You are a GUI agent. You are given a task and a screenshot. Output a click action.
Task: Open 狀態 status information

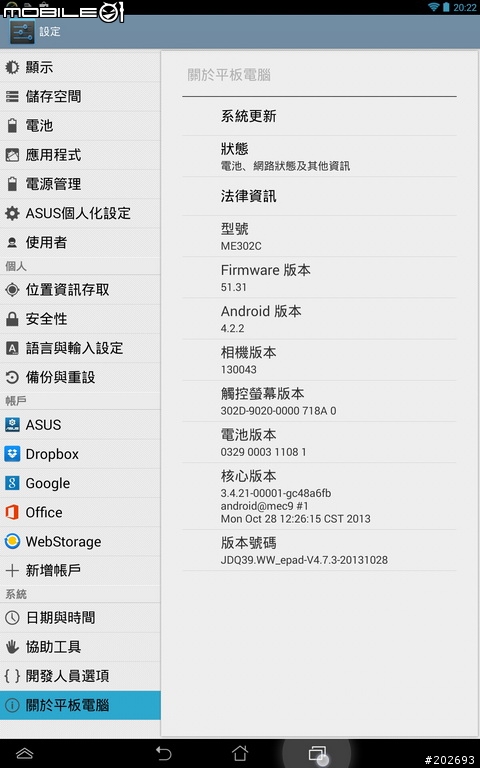tap(319, 156)
